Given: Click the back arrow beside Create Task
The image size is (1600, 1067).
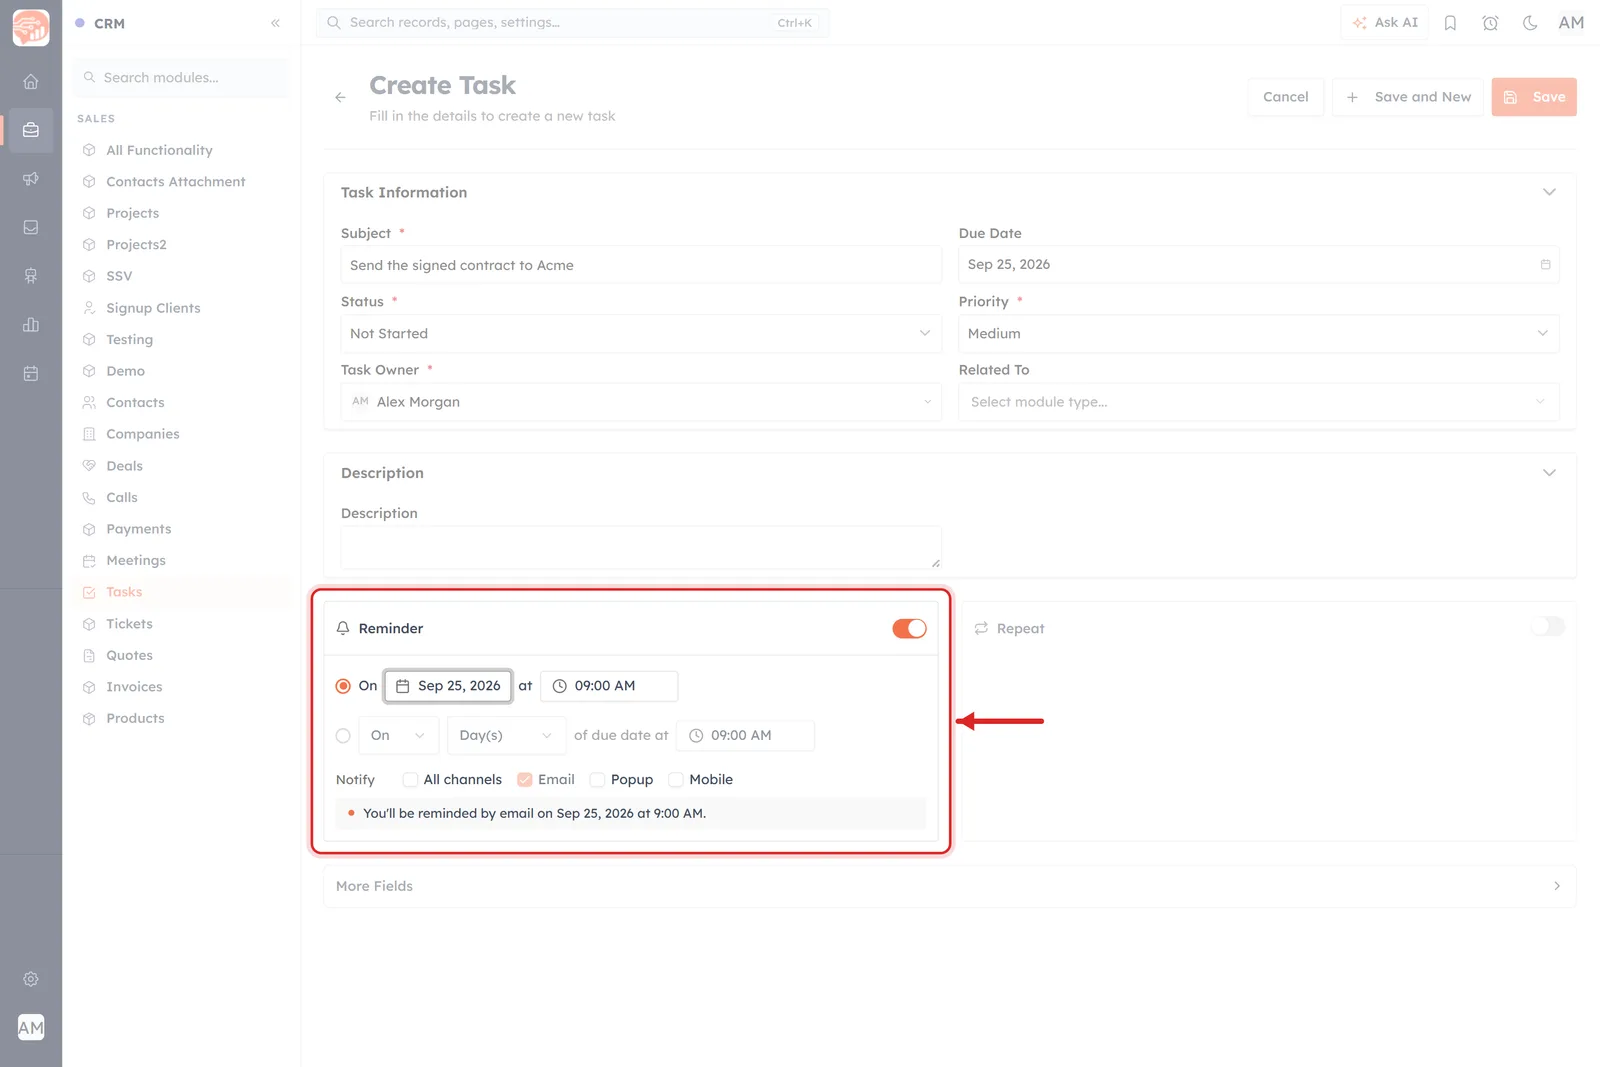Looking at the screenshot, I should [x=340, y=97].
